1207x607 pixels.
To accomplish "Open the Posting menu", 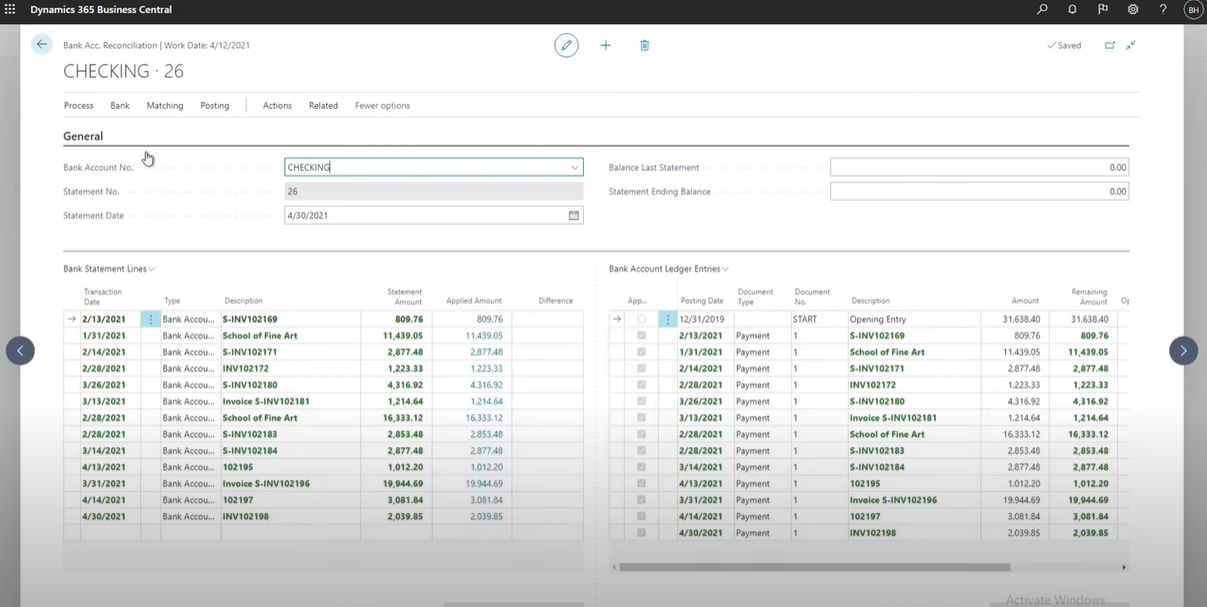I will 214,105.
